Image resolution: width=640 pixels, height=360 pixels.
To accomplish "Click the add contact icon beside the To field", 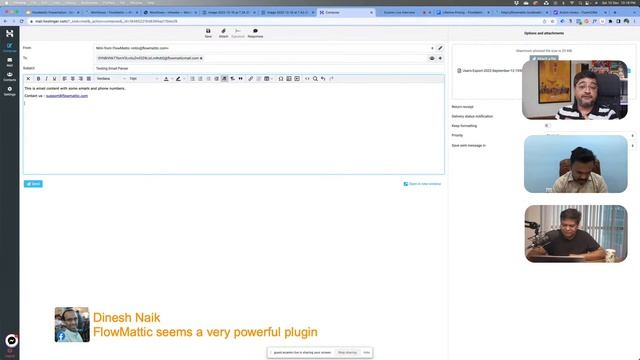I will [432, 58].
